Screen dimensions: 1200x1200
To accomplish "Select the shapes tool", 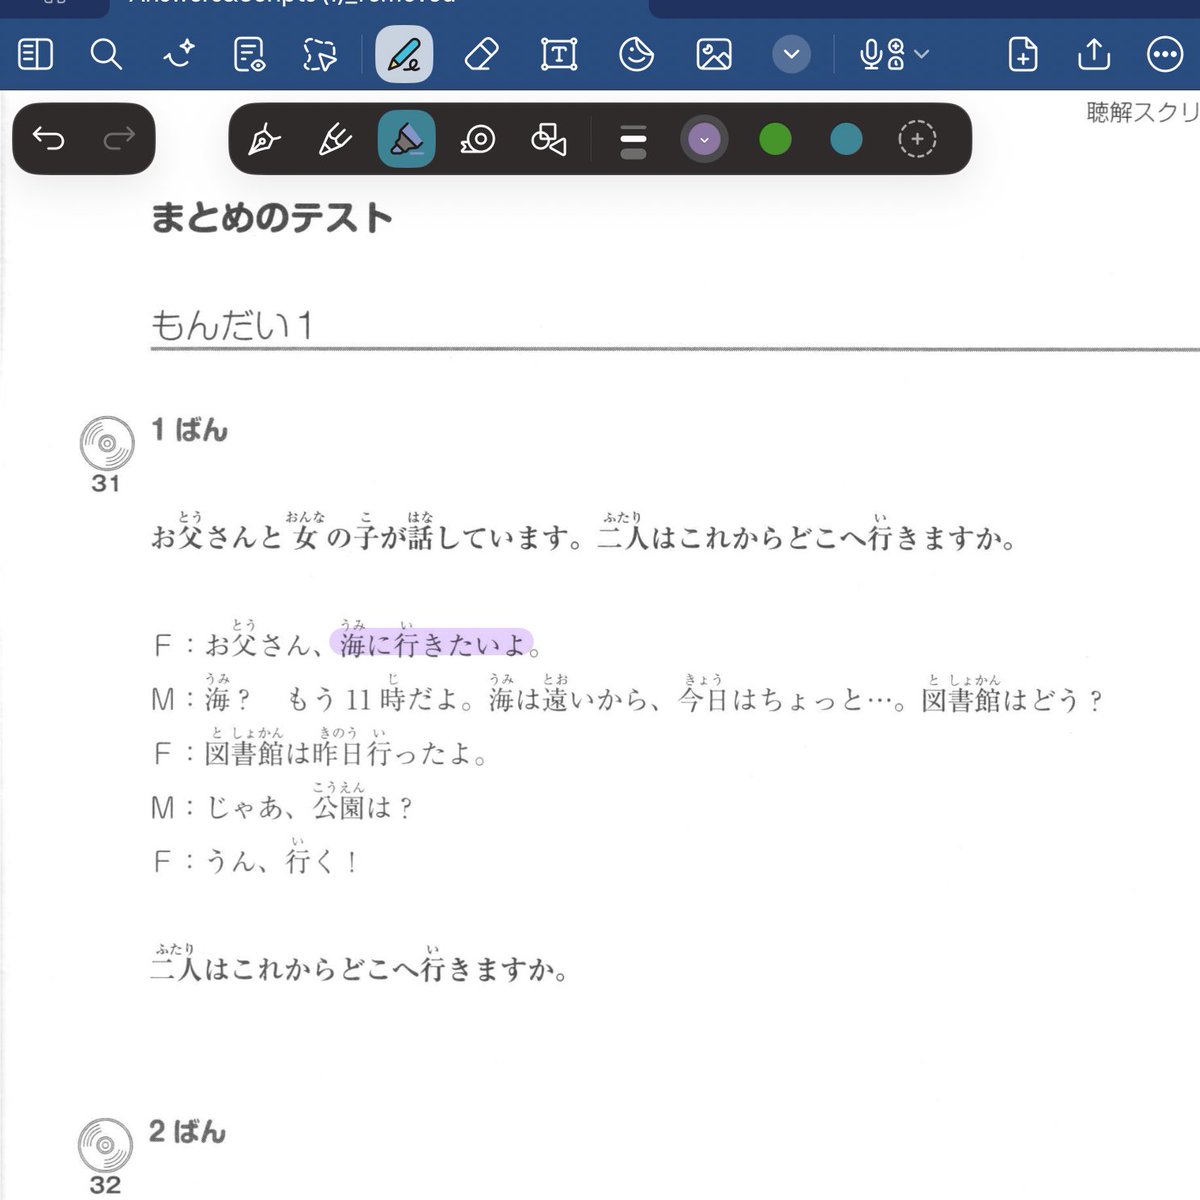I will coord(549,139).
